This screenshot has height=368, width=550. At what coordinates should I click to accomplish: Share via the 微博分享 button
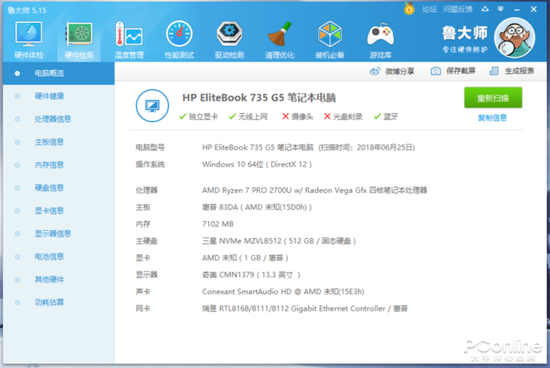392,71
